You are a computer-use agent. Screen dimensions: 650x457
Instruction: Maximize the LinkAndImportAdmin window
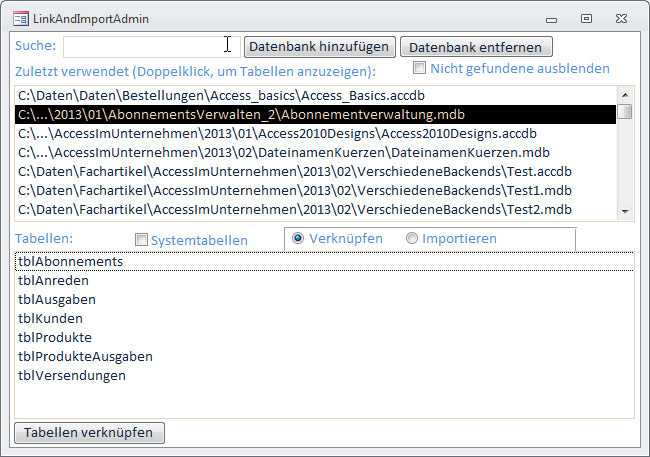click(586, 18)
